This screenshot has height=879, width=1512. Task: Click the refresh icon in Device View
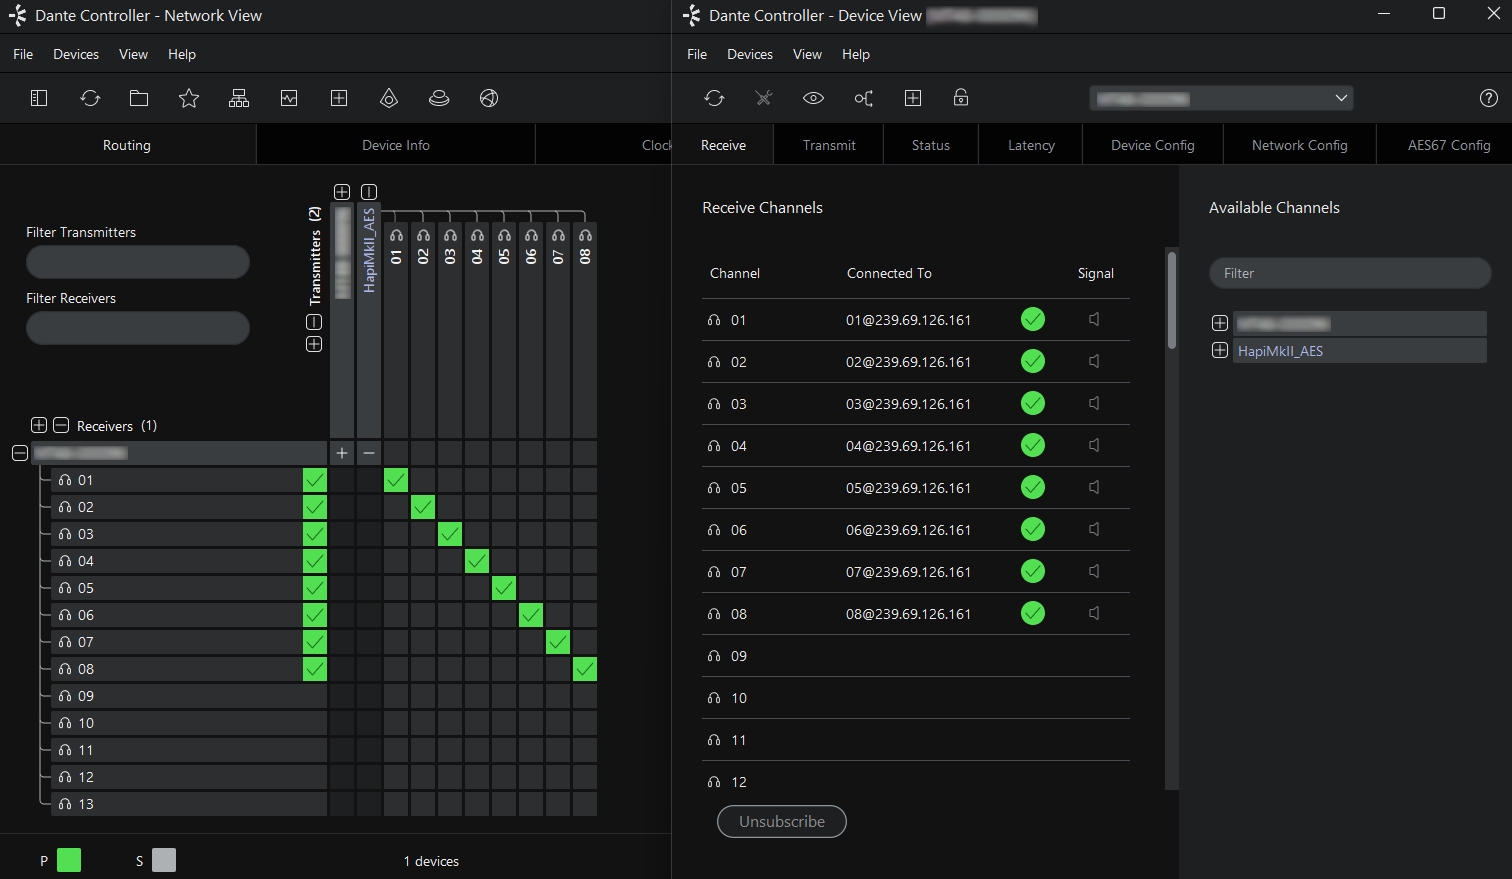714,98
